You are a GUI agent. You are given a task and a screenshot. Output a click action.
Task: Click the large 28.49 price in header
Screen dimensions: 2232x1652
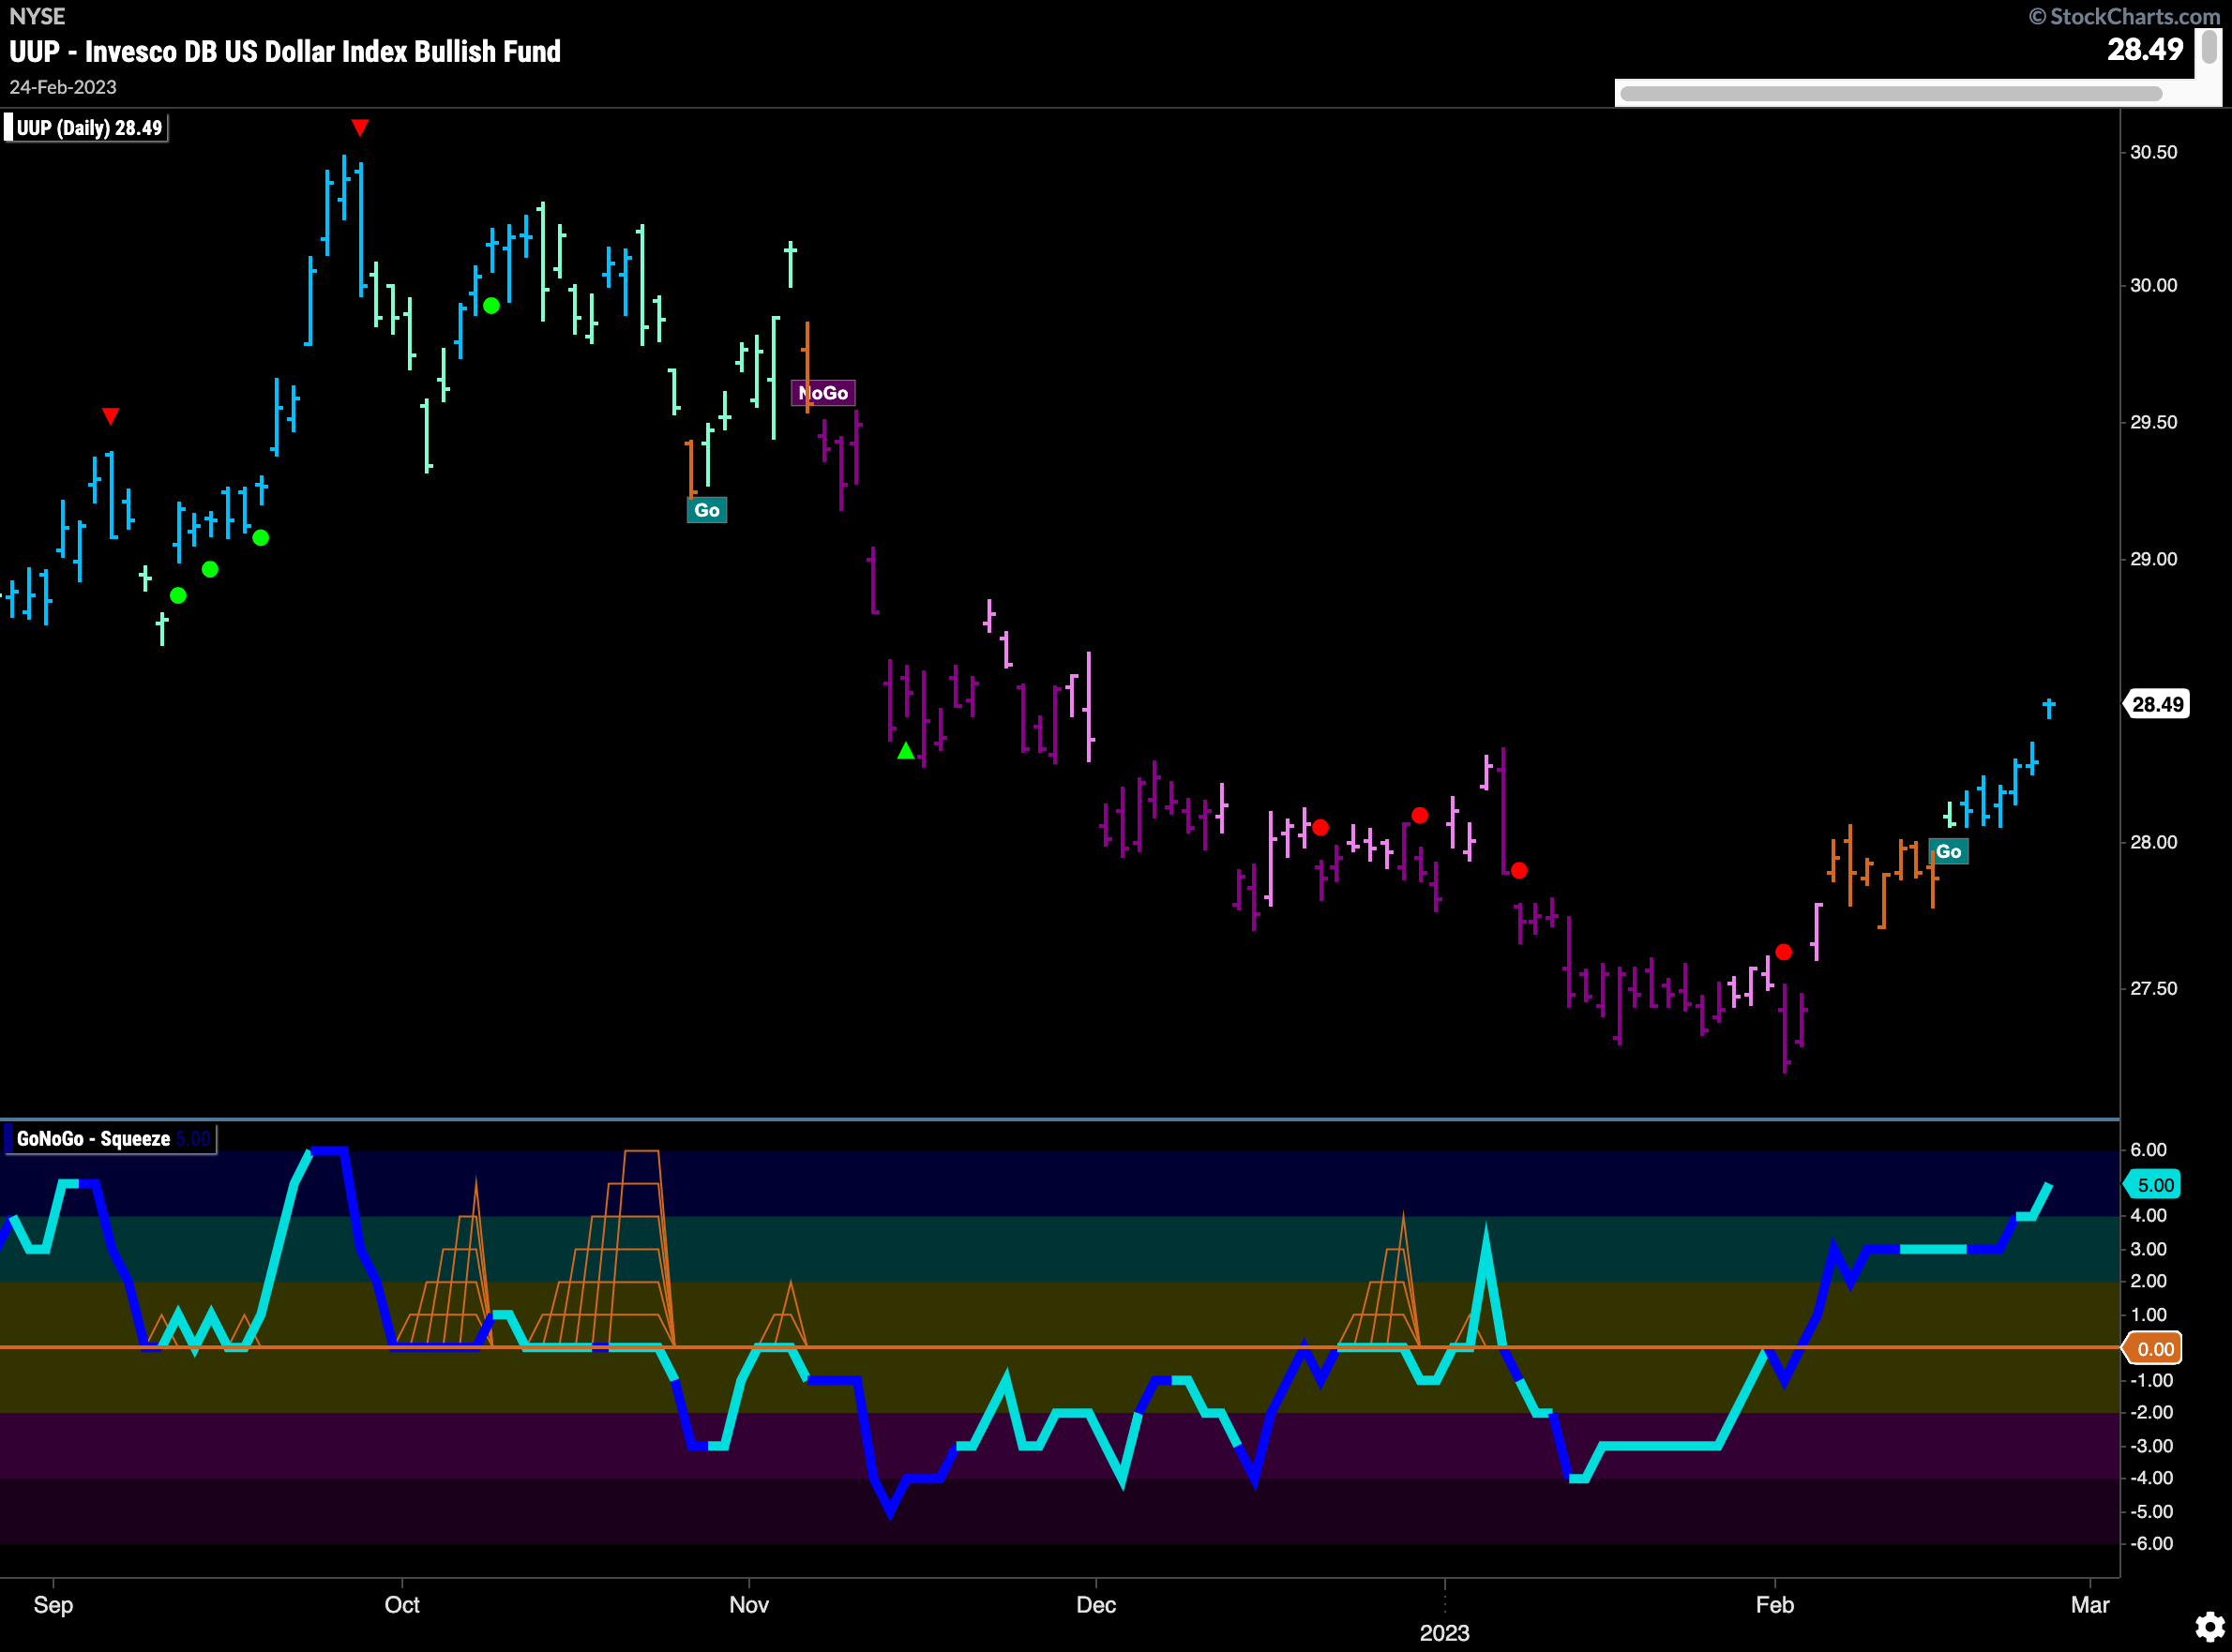[x=2145, y=49]
